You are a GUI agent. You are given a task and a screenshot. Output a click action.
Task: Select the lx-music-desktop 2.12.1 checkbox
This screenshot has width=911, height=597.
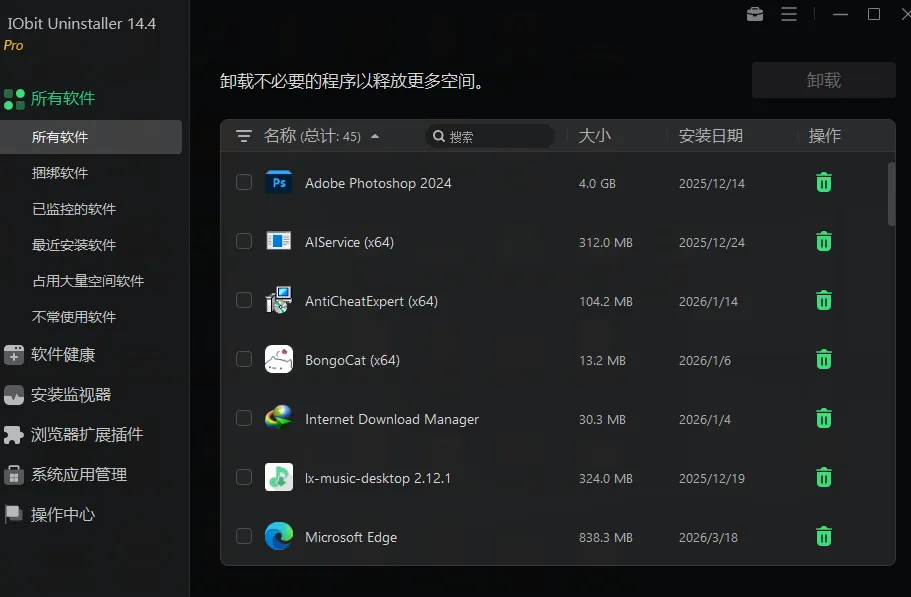[244, 477]
